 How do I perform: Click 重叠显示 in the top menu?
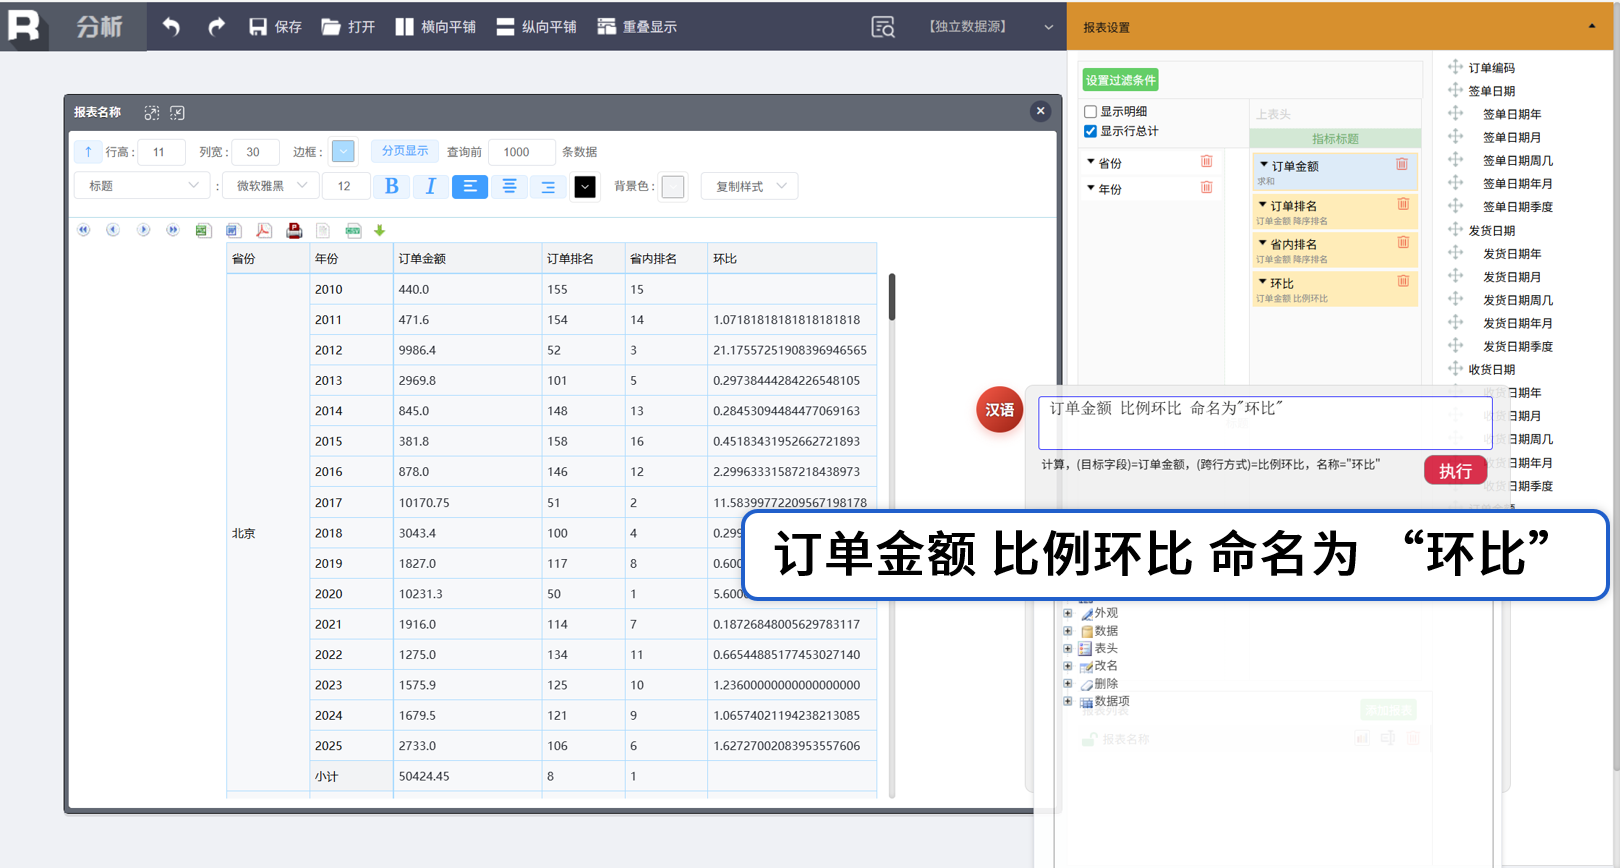pos(637,27)
